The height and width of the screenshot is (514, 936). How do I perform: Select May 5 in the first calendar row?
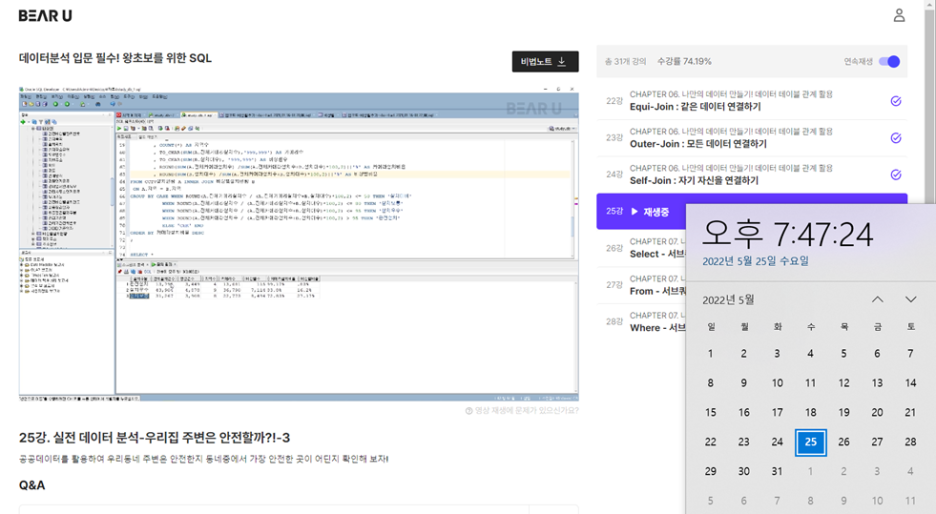[844, 353]
